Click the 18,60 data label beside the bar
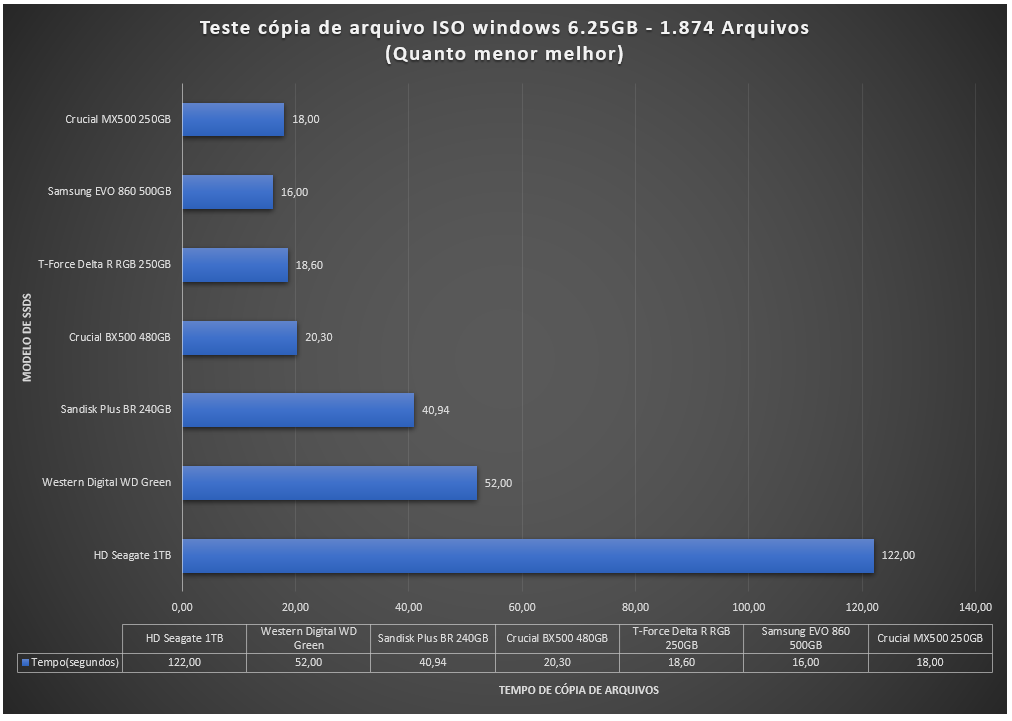 coord(309,265)
